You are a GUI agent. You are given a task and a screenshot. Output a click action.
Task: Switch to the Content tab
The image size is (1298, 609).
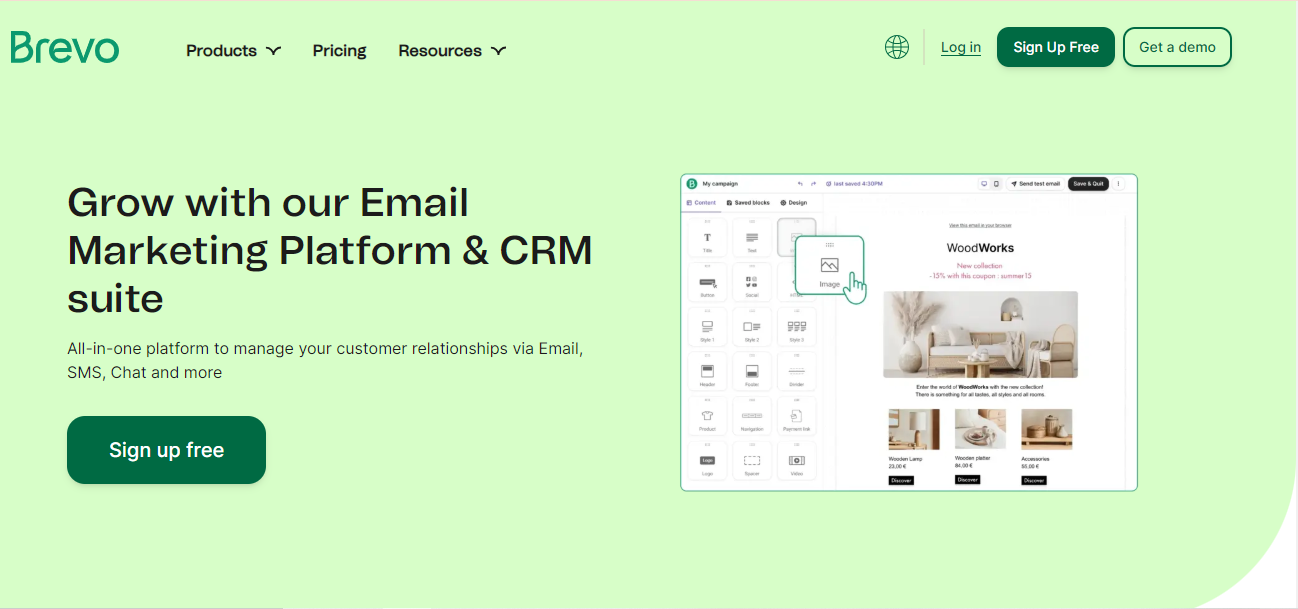click(x=701, y=203)
